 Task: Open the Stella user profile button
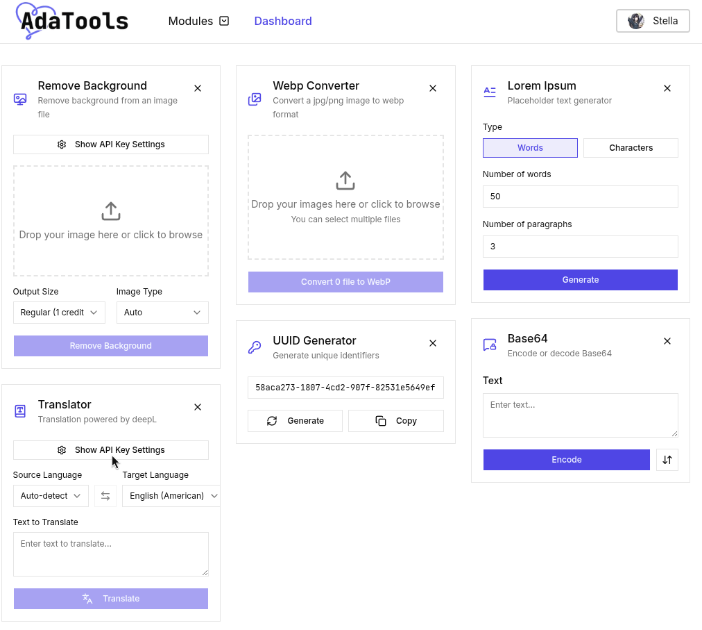(653, 21)
